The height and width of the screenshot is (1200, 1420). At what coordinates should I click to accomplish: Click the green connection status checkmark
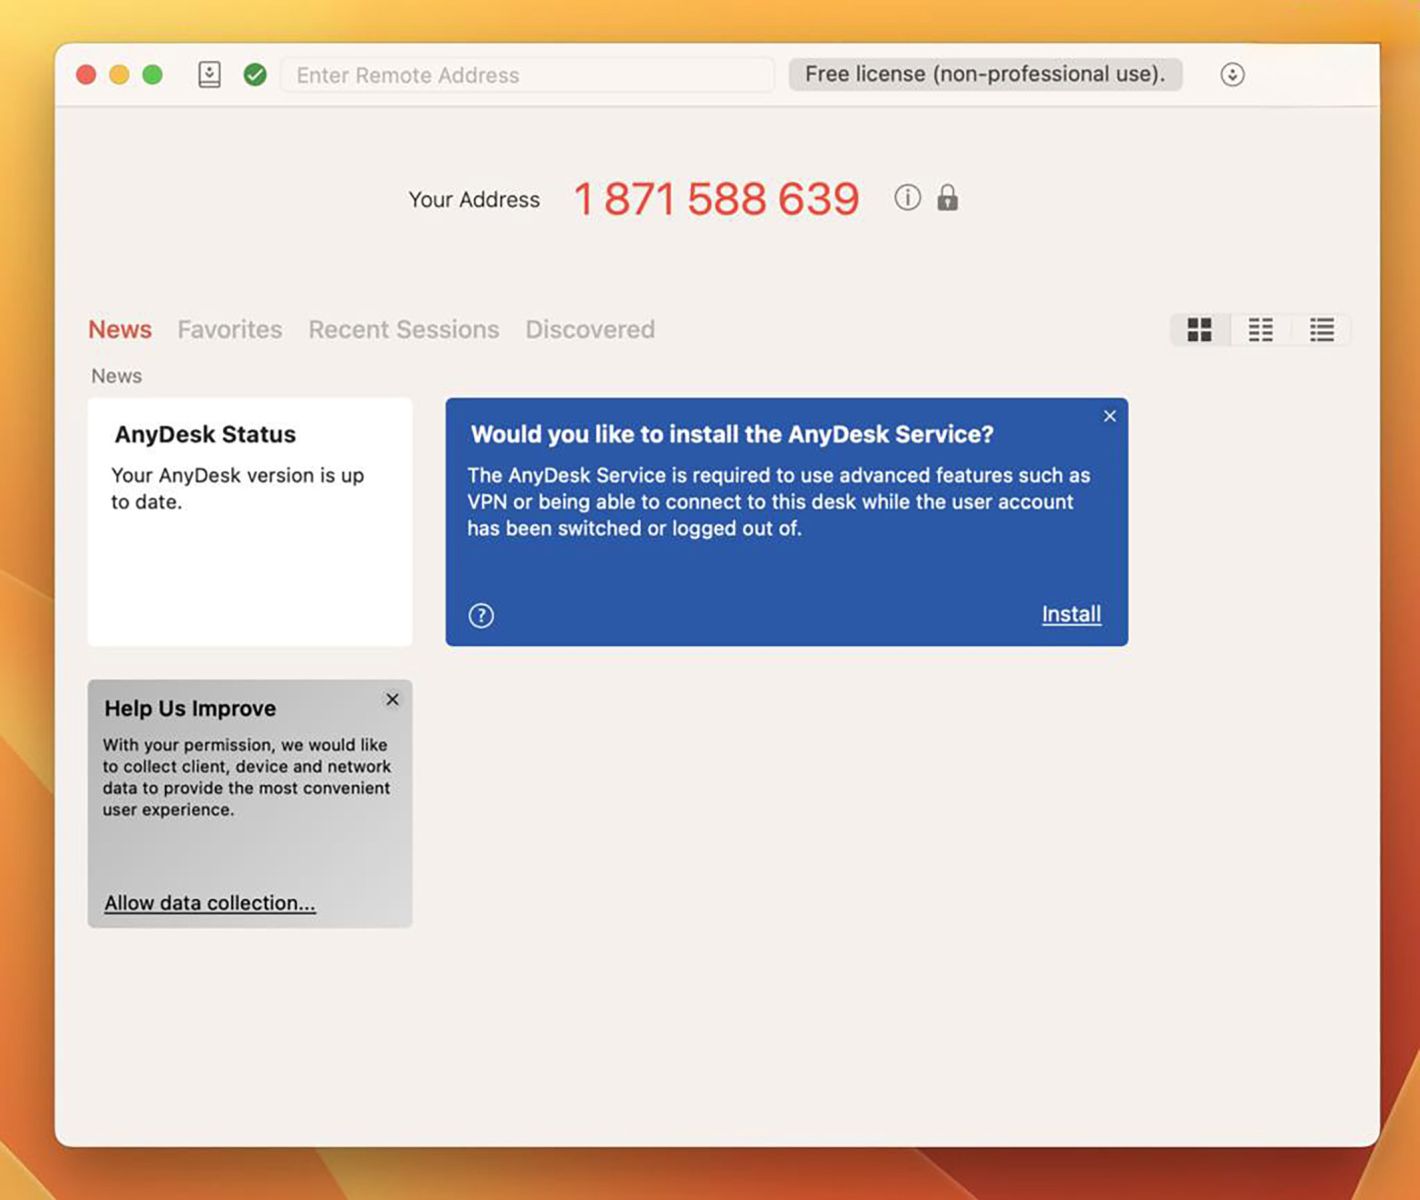(255, 75)
